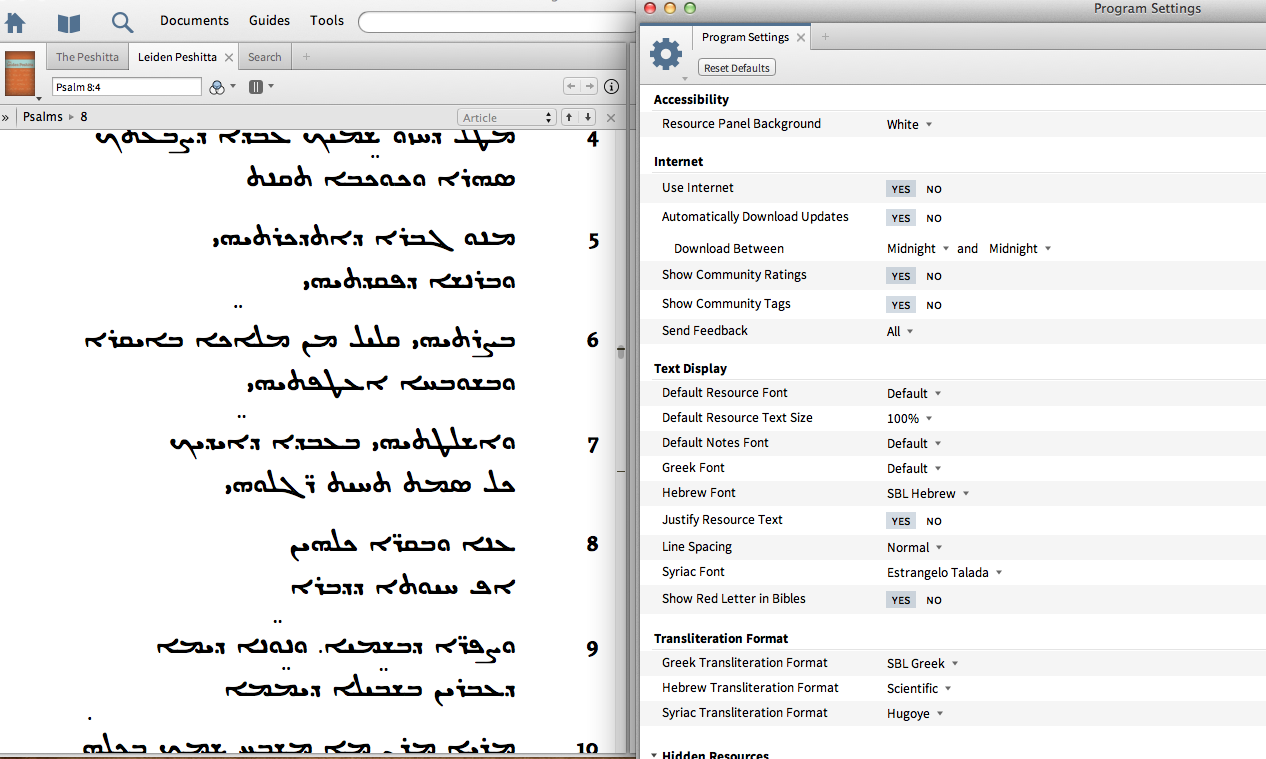
Task: Turn off Justify Resource Text
Action: coord(933,520)
